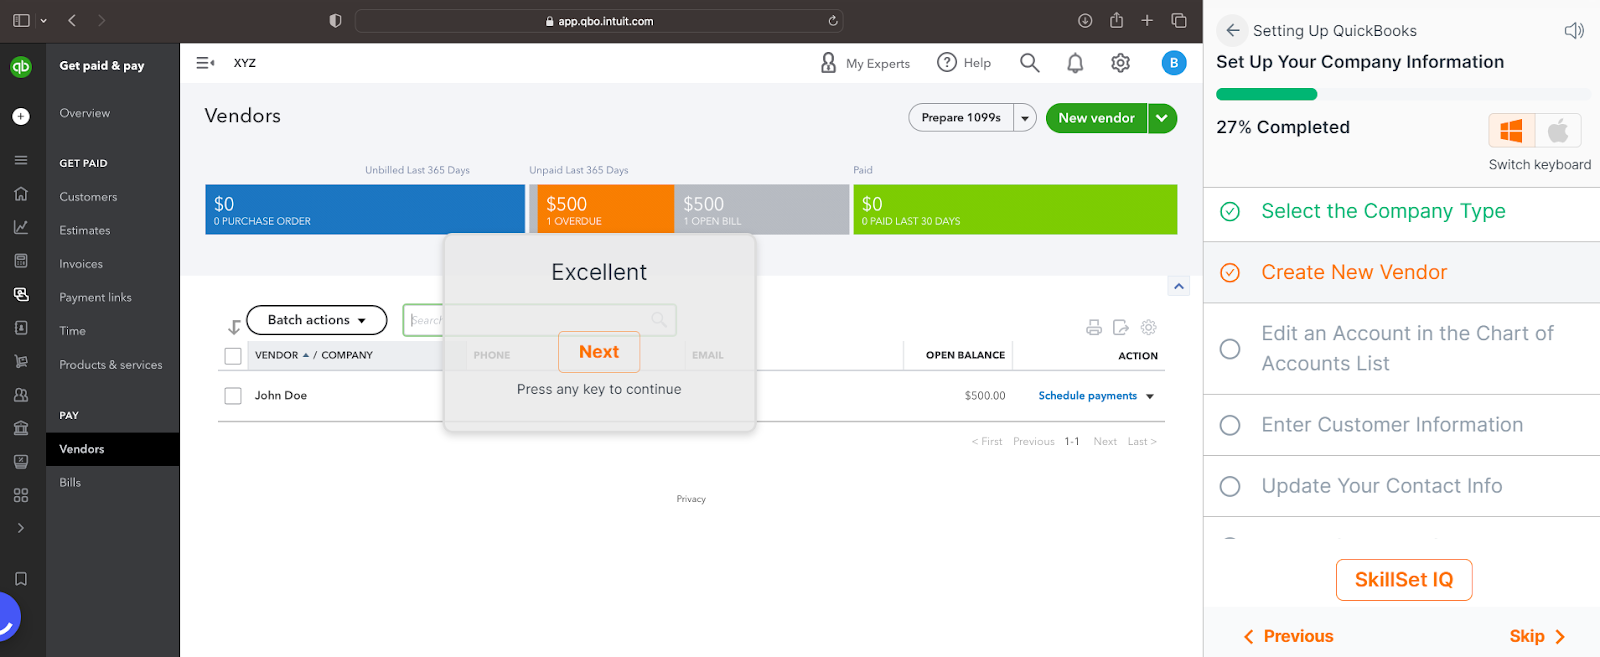Click the plus New icon in sidebar
Viewport: 1600px width, 657px height.
coord(21,116)
